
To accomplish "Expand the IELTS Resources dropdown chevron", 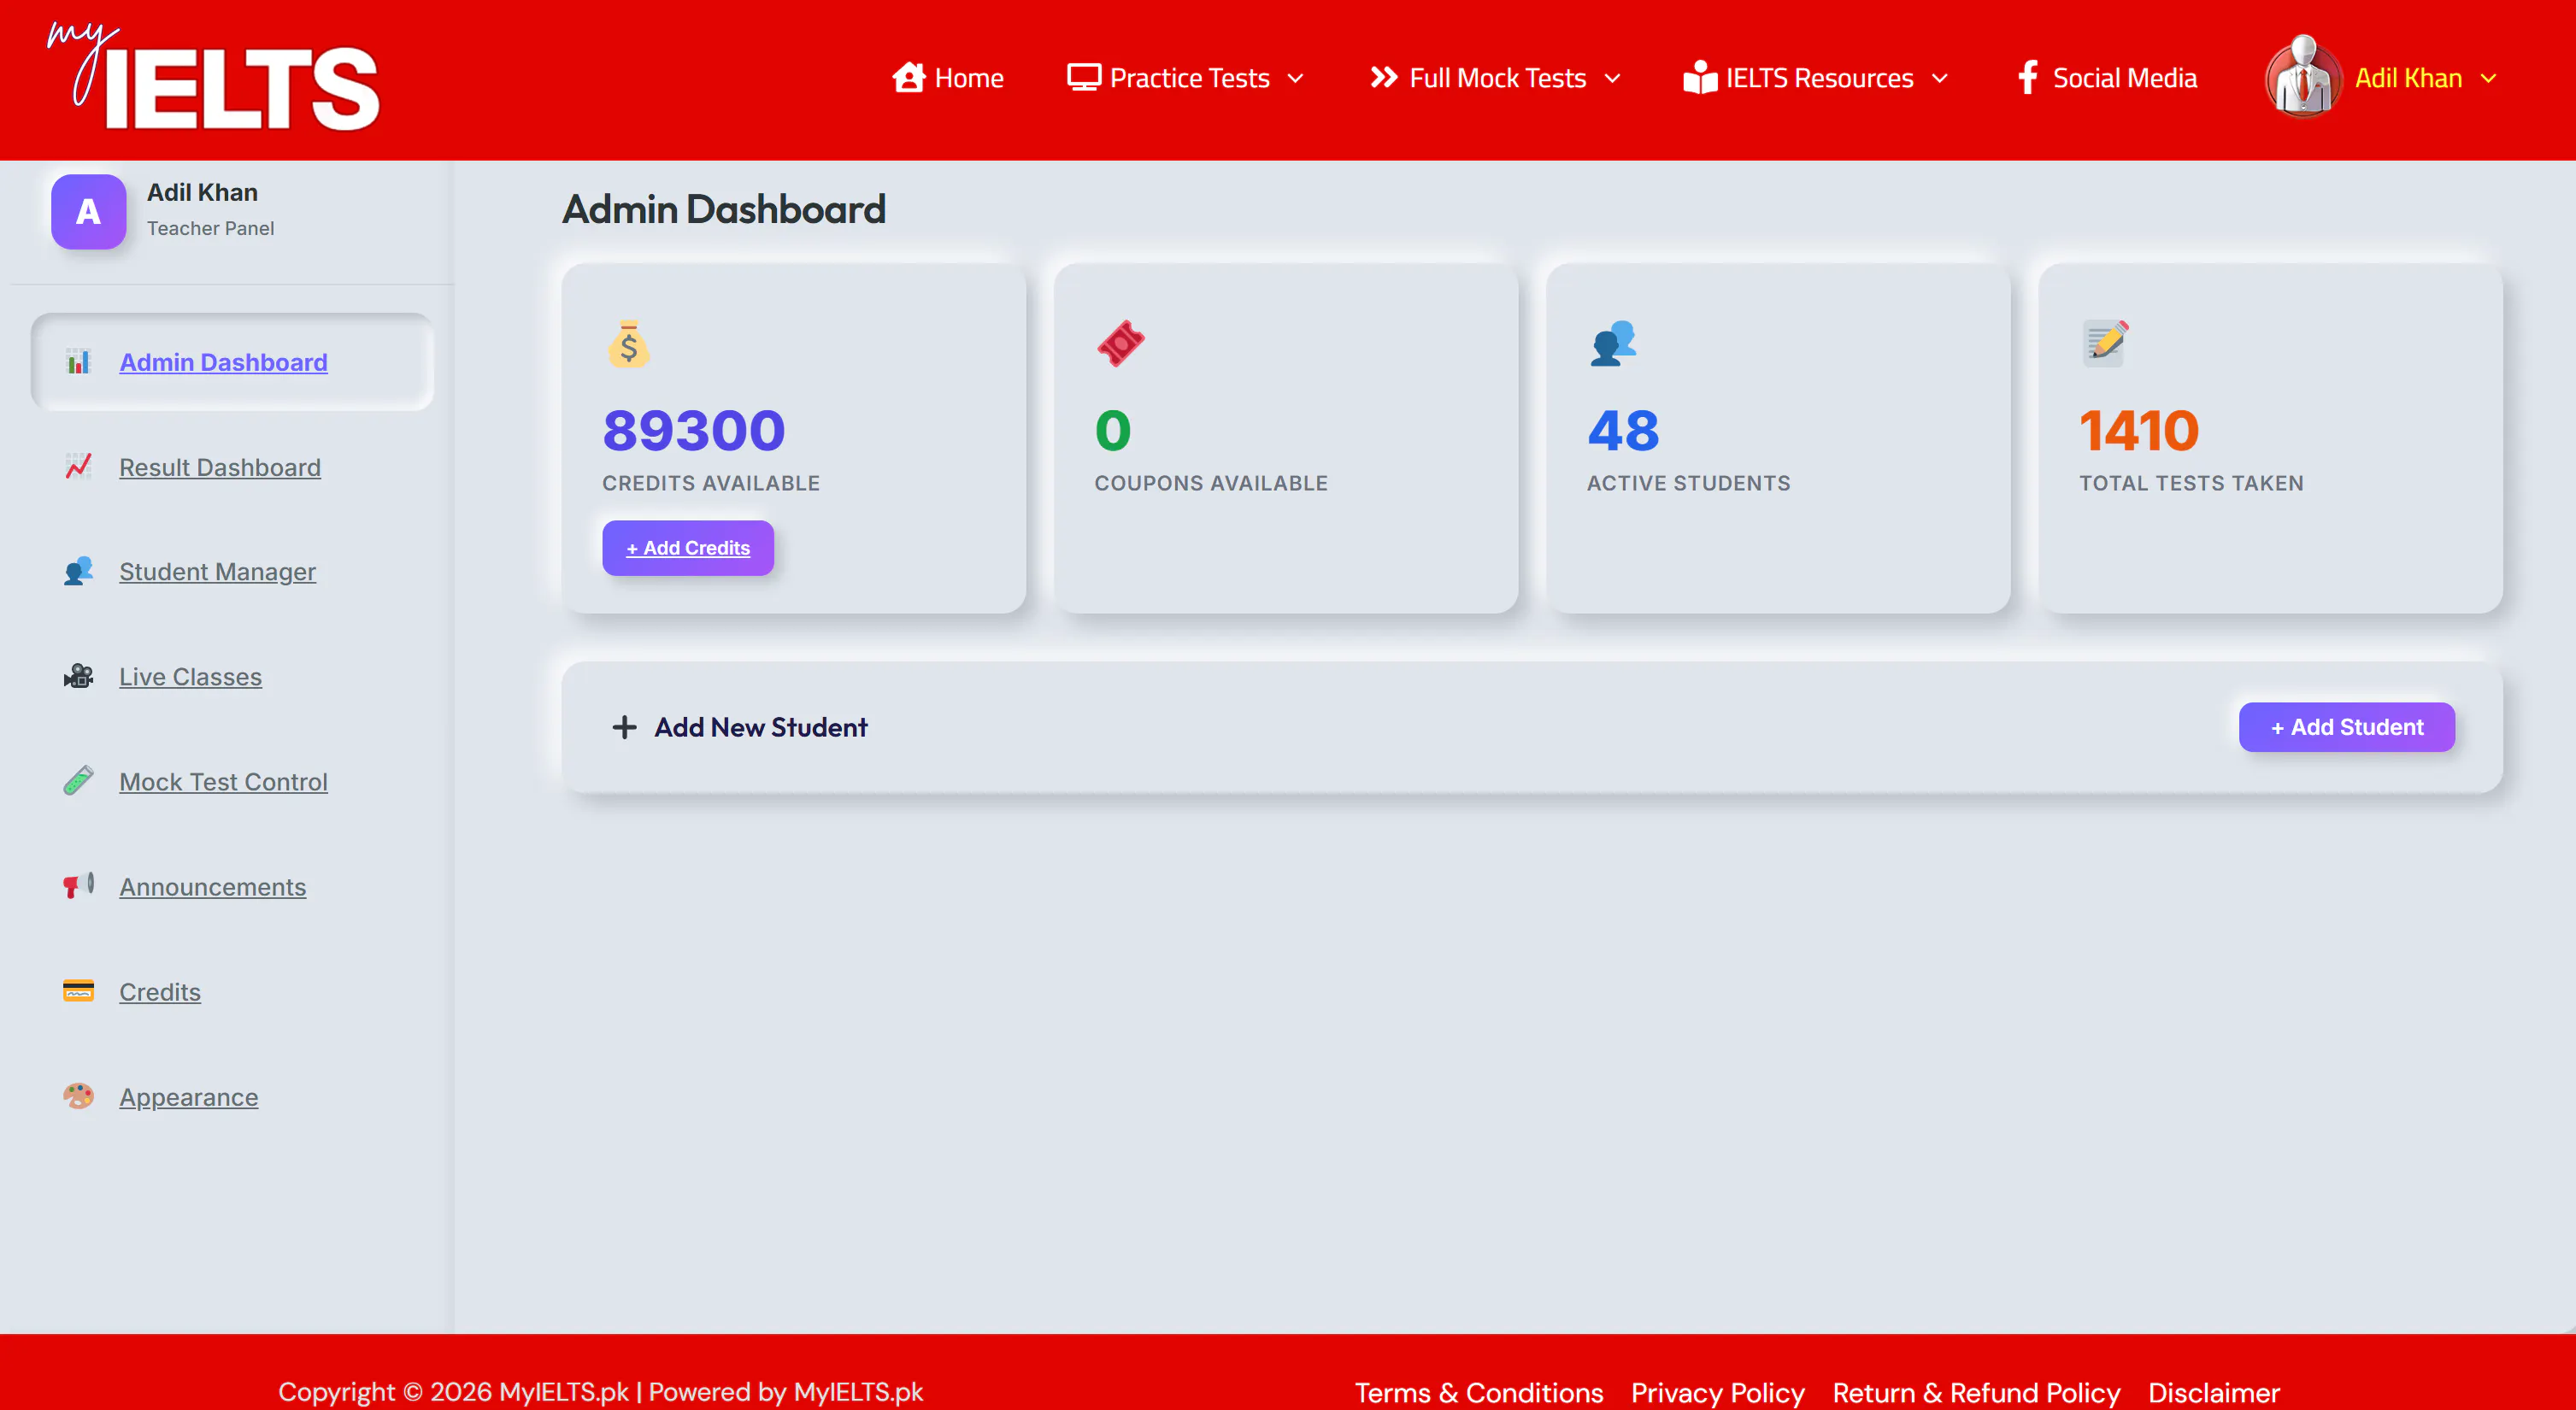I will click(x=1939, y=78).
